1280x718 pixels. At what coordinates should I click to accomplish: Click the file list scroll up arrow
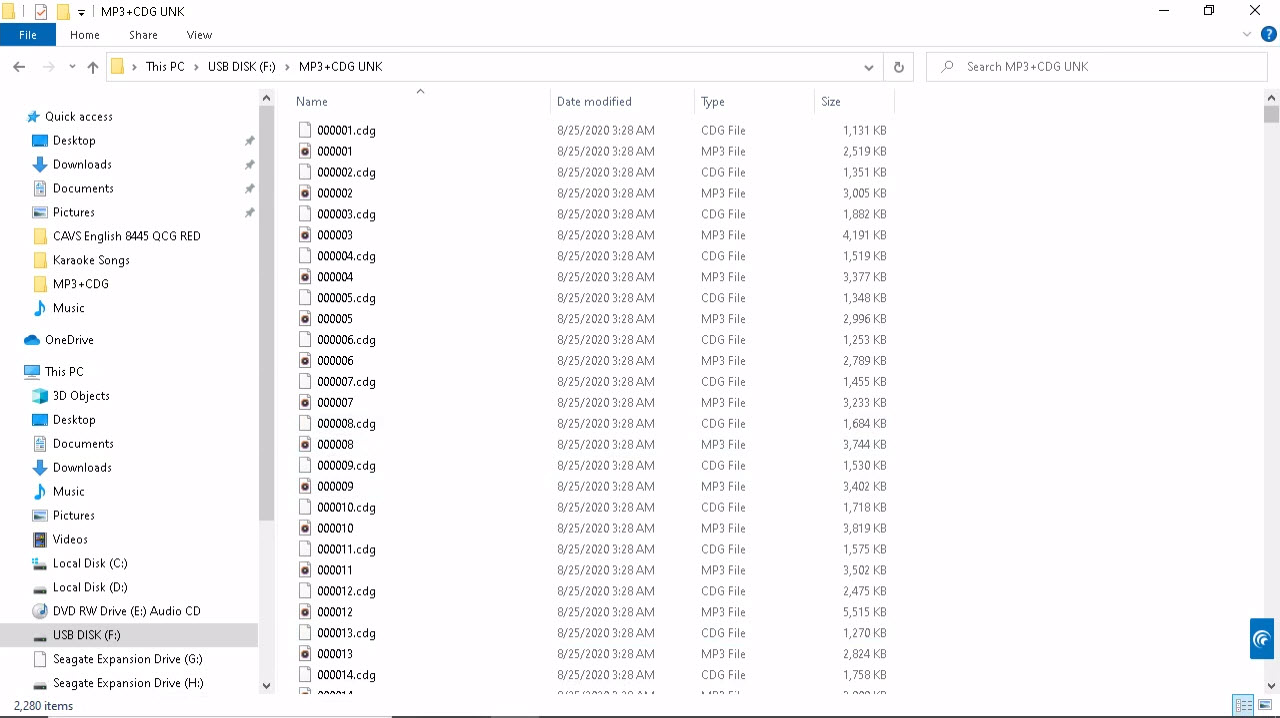pyautogui.click(x=1271, y=98)
